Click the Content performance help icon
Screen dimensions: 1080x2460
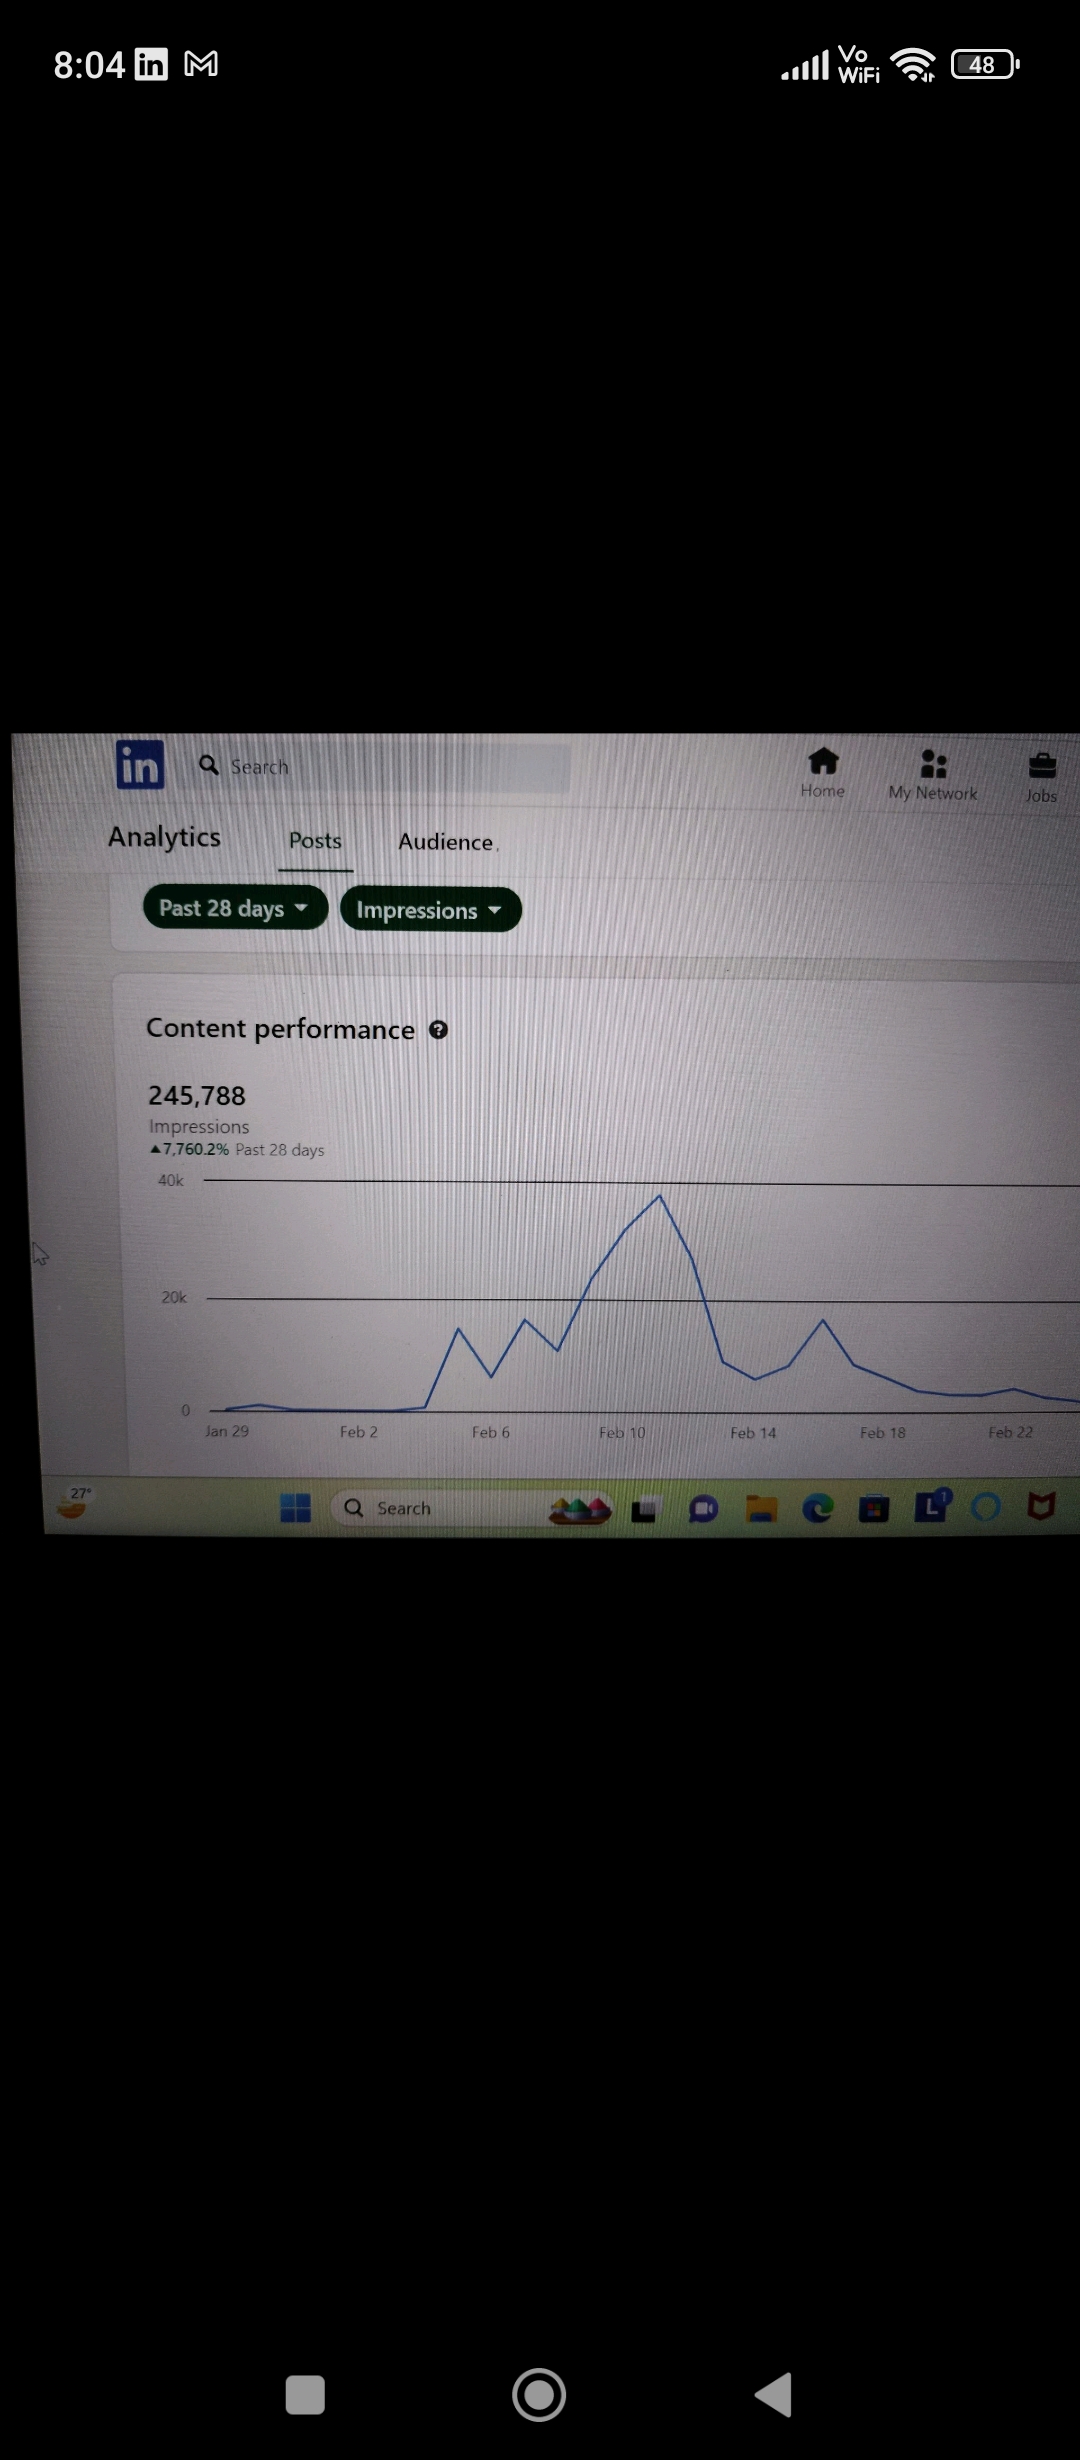pyautogui.click(x=438, y=1030)
